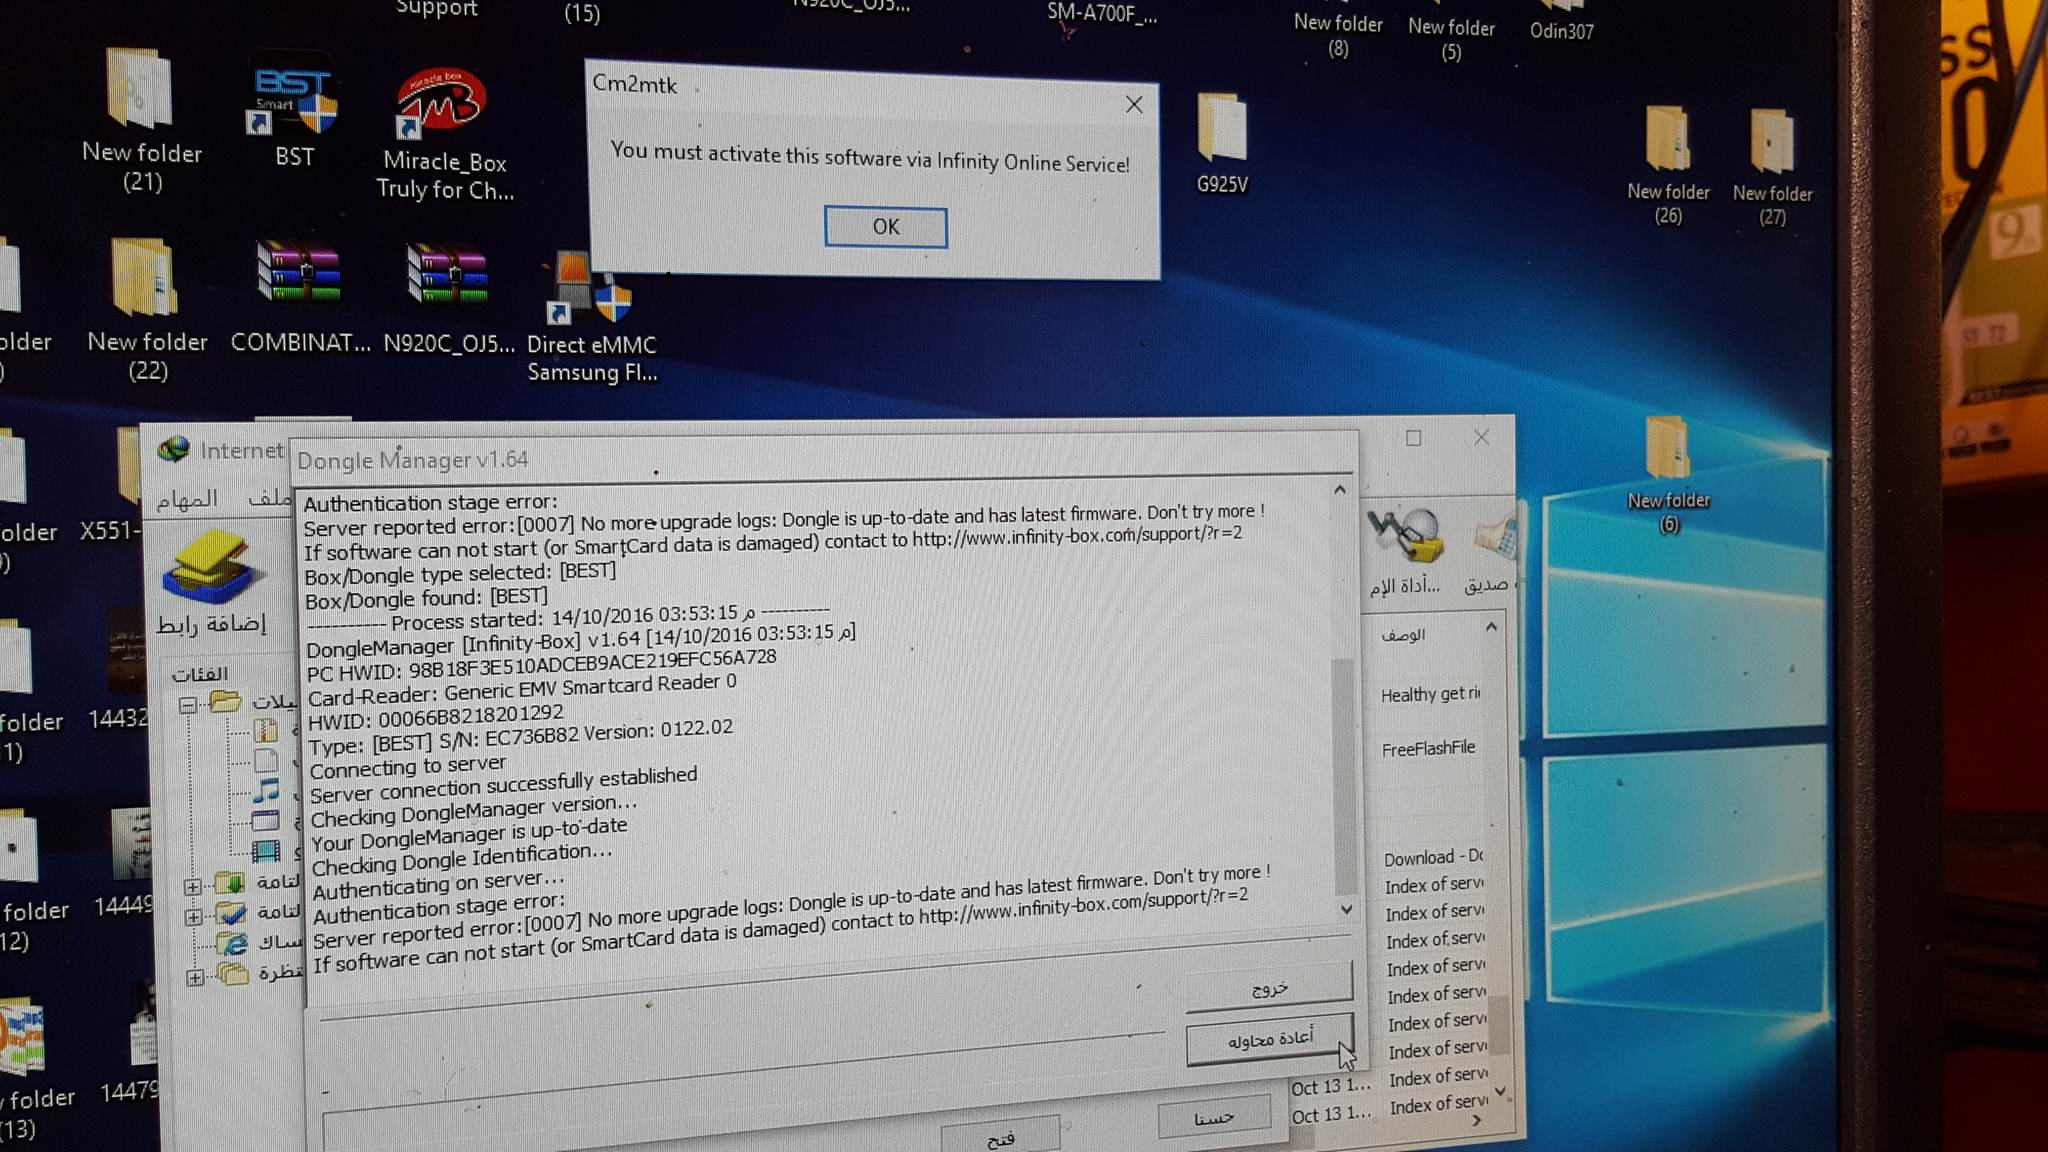Expand the stacked-folders queue node
Image resolution: width=2048 pixels, height=1152 pixels.
pyautogui.click(x=195, y=977)
